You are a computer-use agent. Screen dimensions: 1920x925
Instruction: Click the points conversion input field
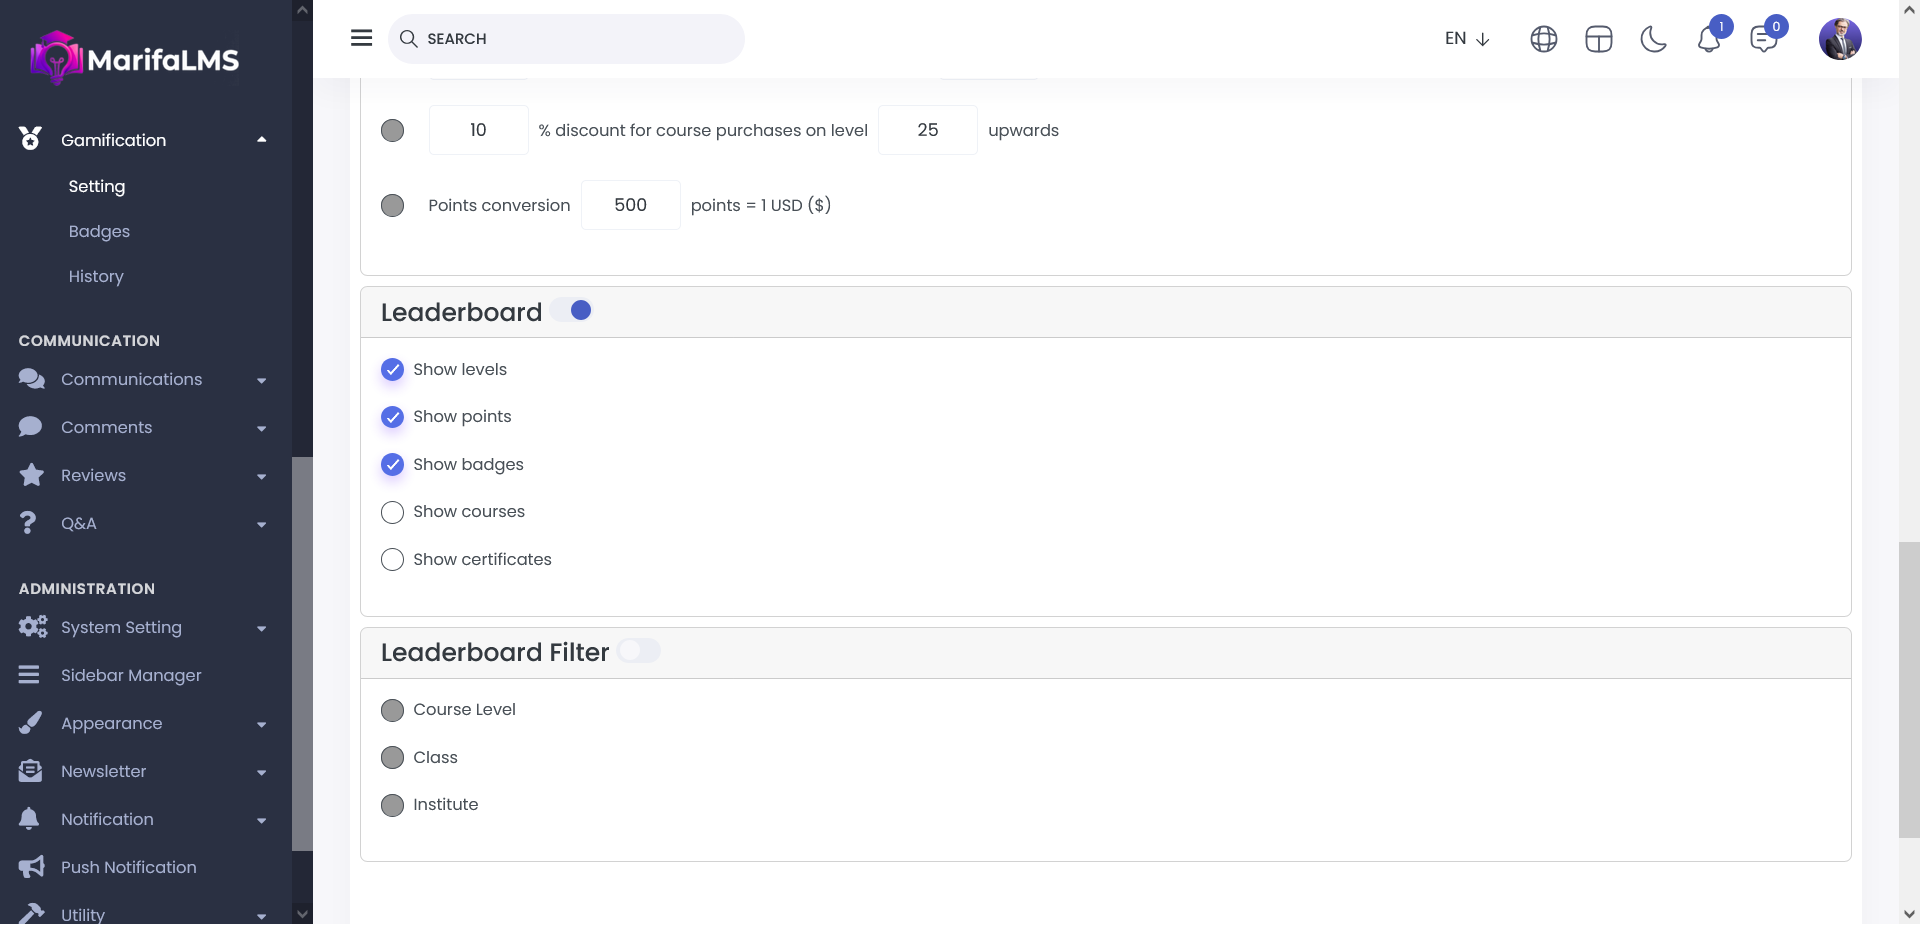click(x=630, y=205)
